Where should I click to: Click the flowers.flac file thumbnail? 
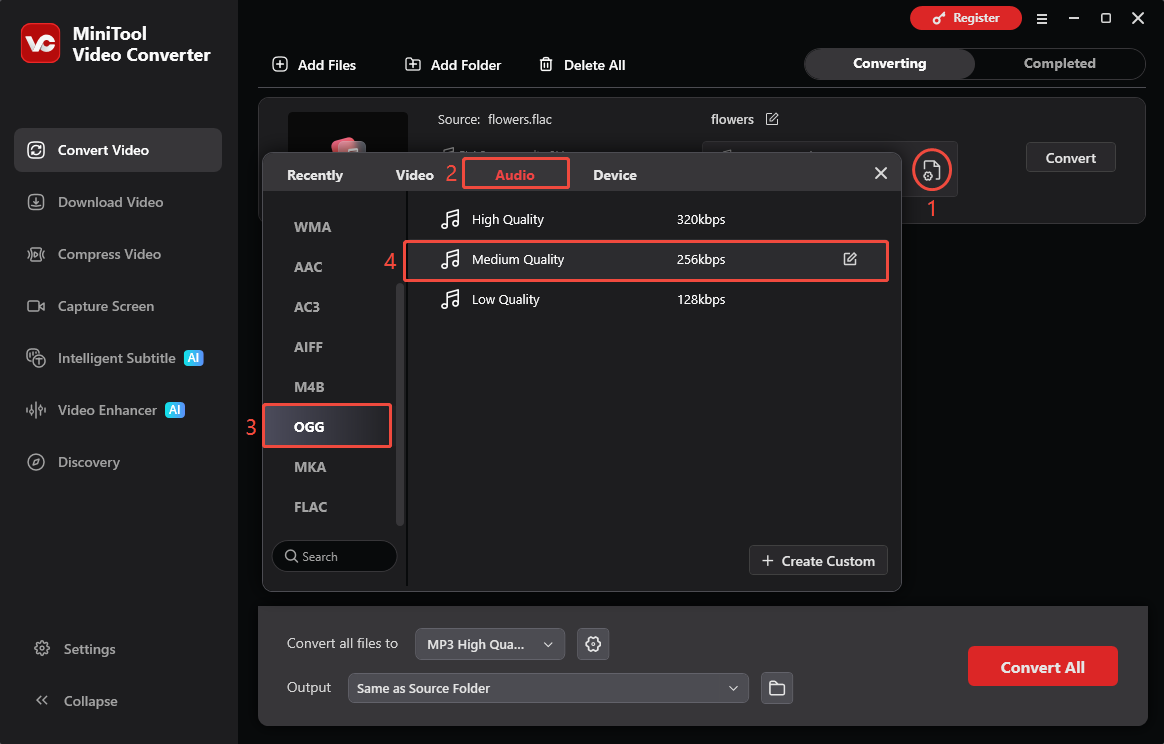point(347,134)
